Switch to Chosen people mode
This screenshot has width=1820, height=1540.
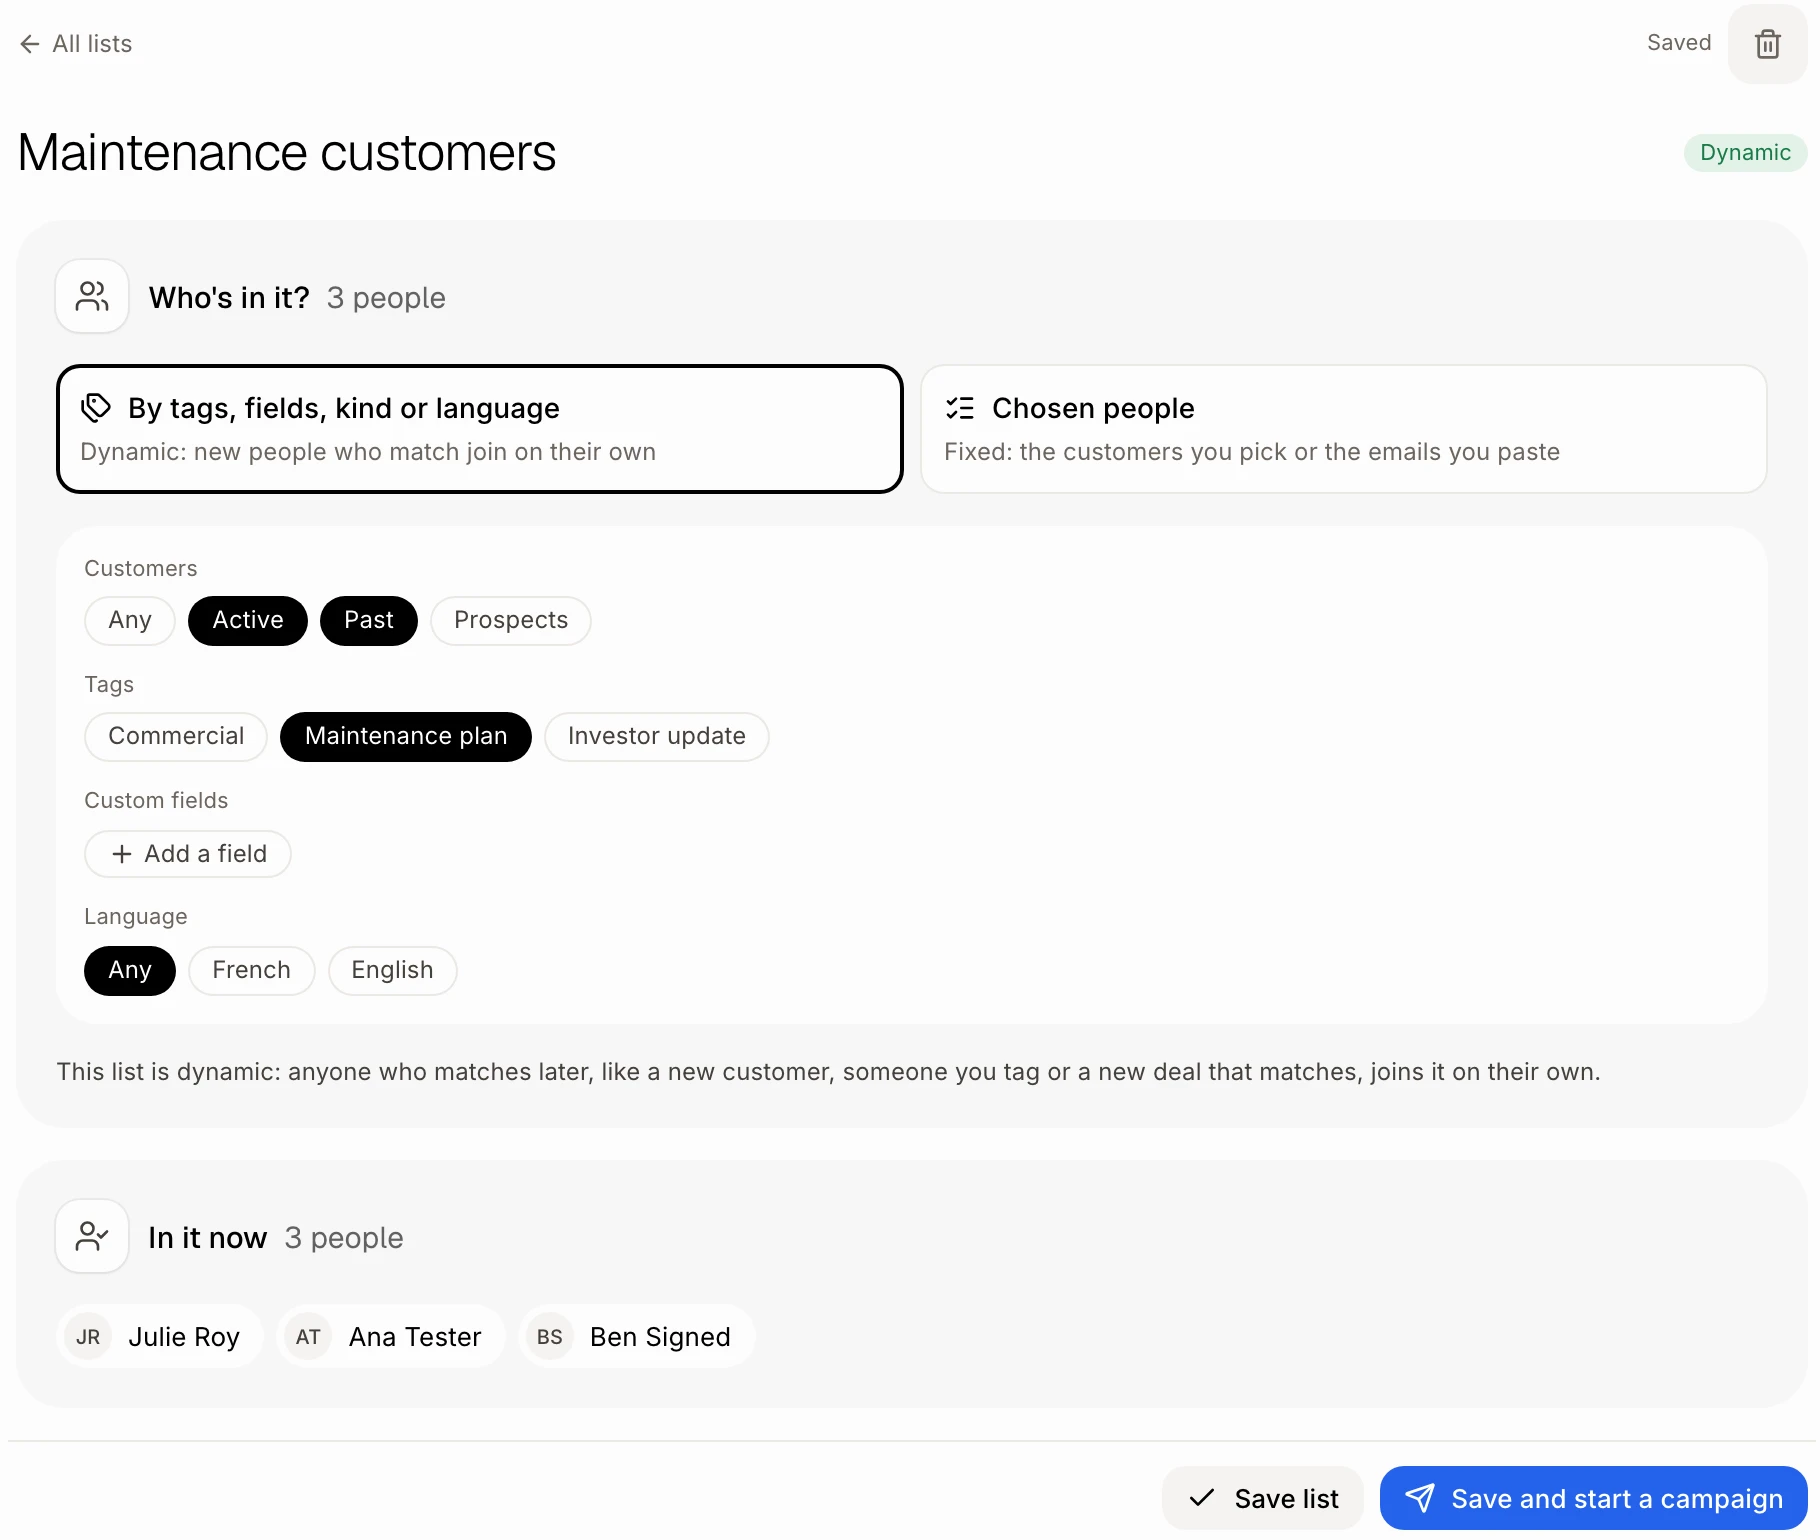tap(1344, 429)
